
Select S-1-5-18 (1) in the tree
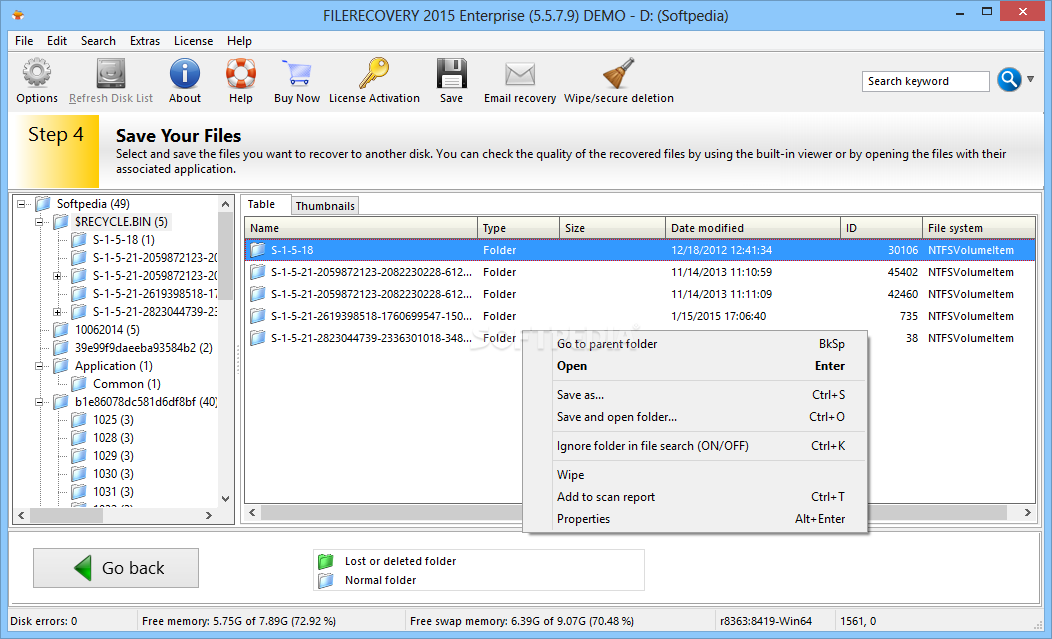(x=123, y=240)
